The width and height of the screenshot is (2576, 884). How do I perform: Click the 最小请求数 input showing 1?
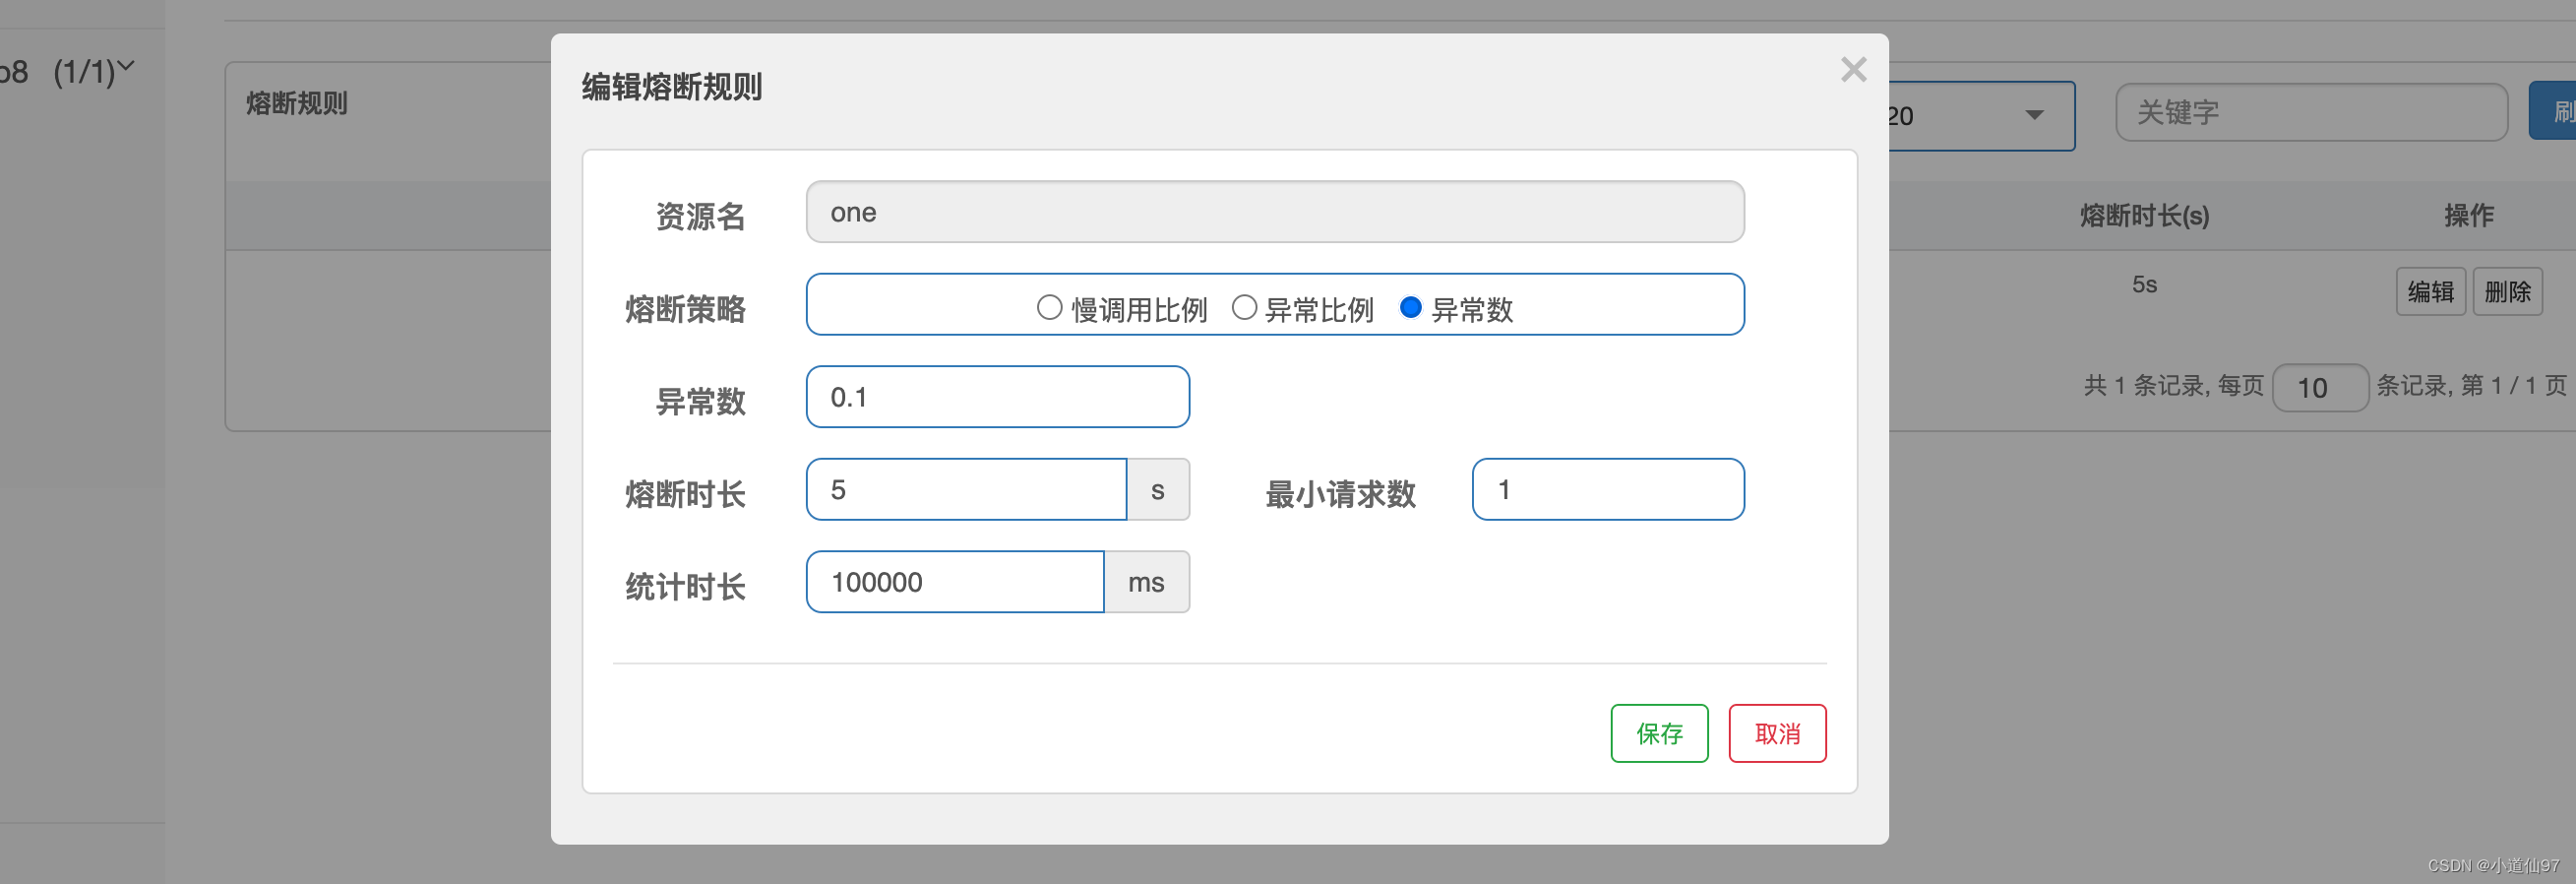tap(1608, 490)
